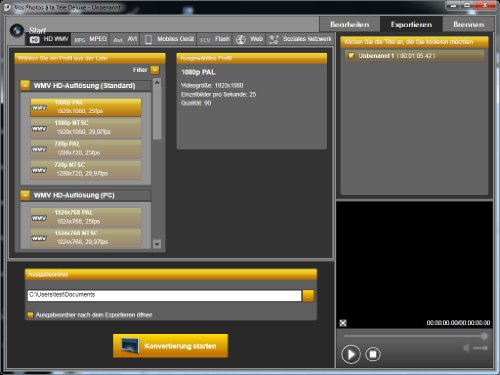The width and height of the screenshot is (500, 375).
Task: Click the WMV icon of 720p NTSC
Action: 39,170
